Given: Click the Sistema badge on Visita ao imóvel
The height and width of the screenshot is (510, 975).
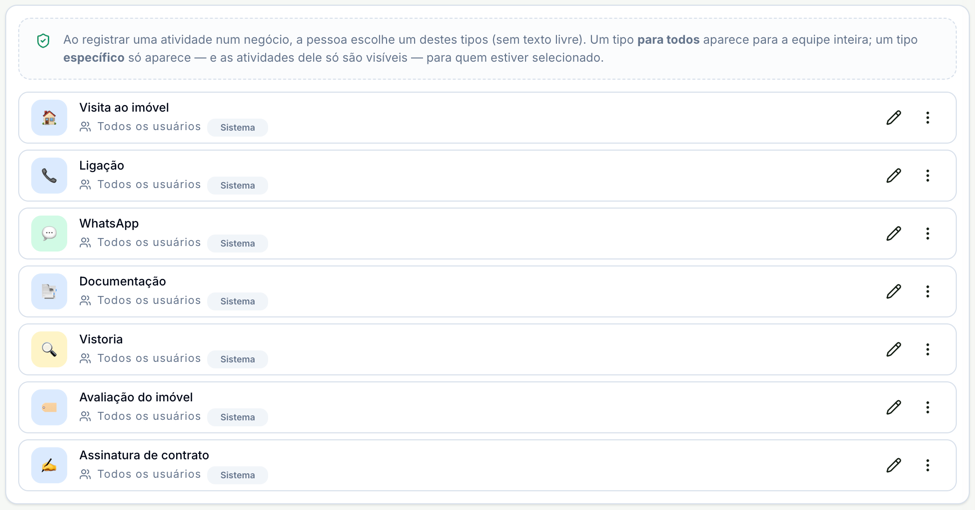Looking at the screenshot, I should 238,128.
